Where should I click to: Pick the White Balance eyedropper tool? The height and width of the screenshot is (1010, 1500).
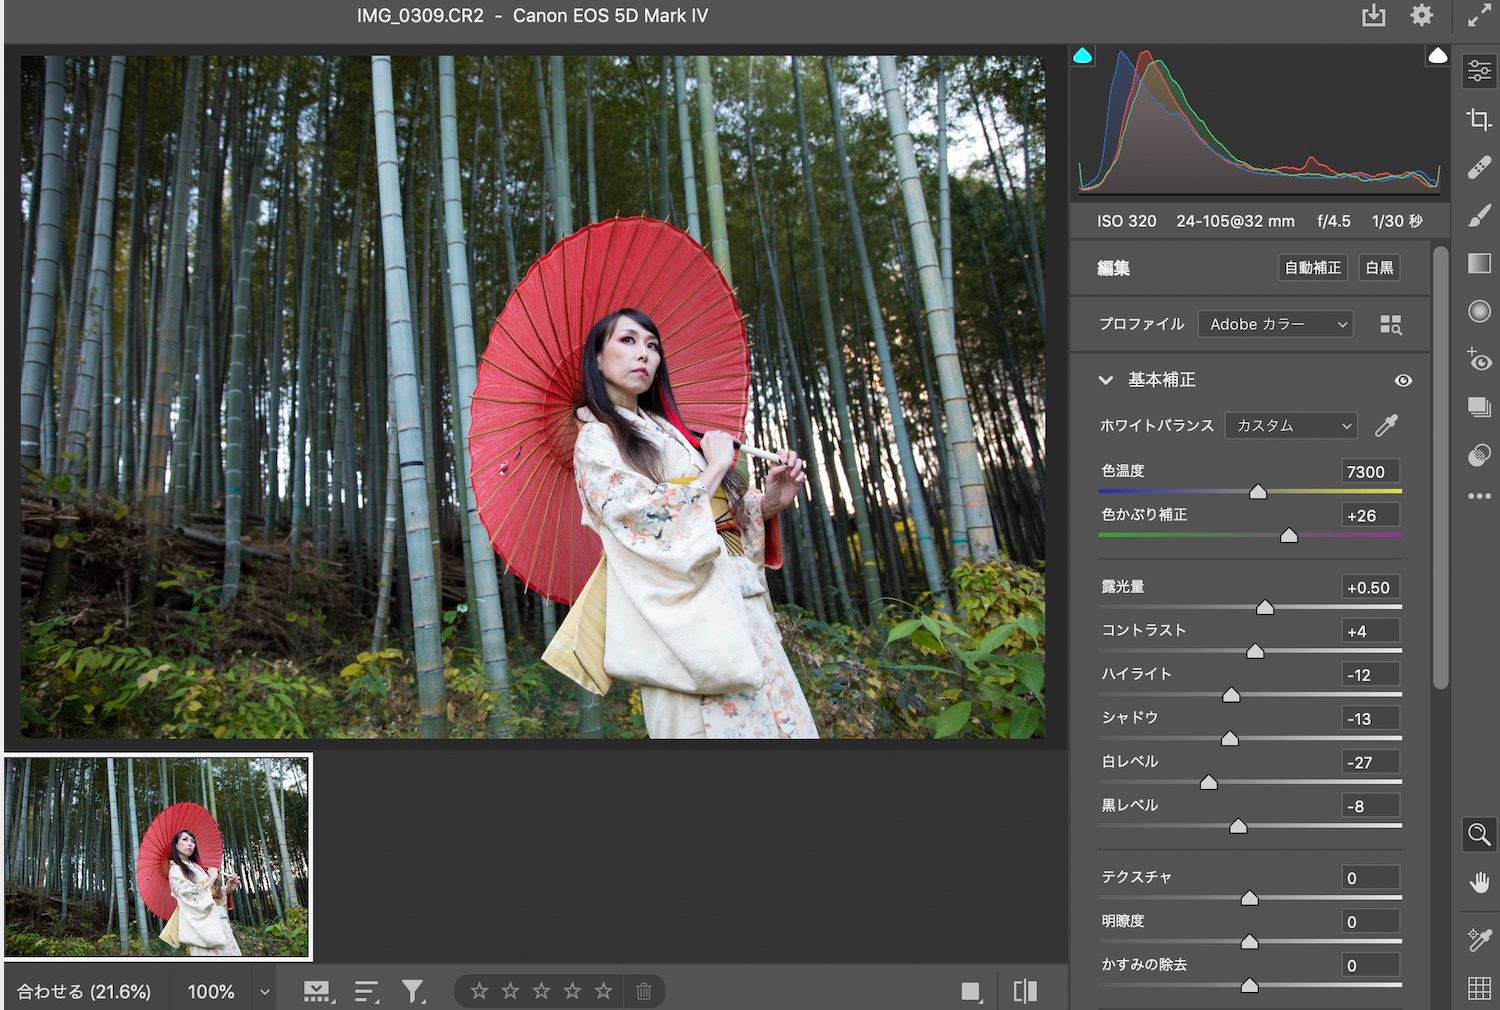pyautogui.click(x=1386, y=425)
